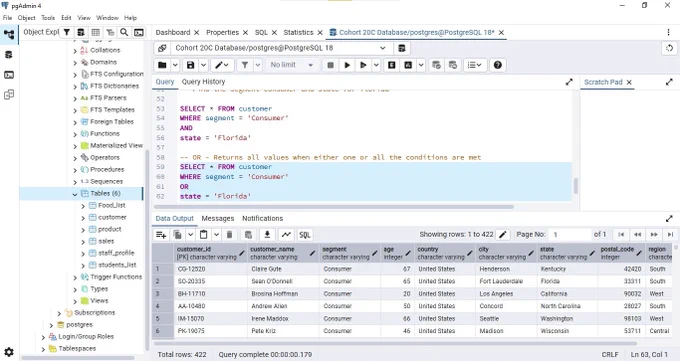Expand the customer table node
The height and width of the screenshot is (361, 680).
[x=83, y=218]
